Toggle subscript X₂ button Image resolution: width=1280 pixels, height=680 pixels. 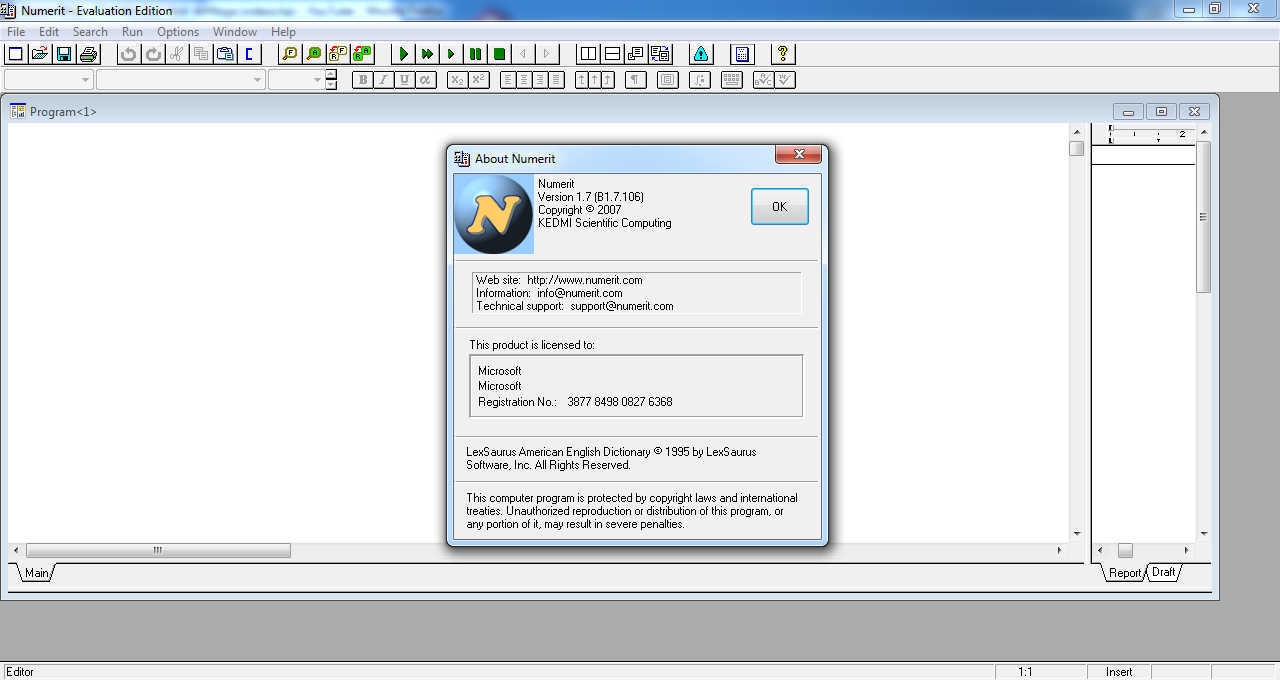click(x=458, y=80)
